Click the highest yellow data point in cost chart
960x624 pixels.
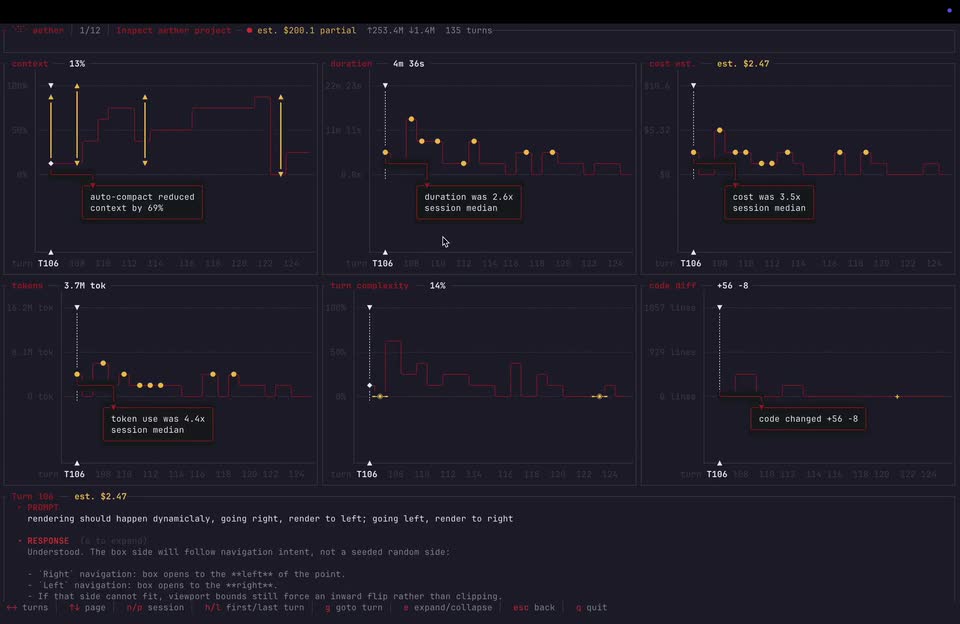coord(719,130)
